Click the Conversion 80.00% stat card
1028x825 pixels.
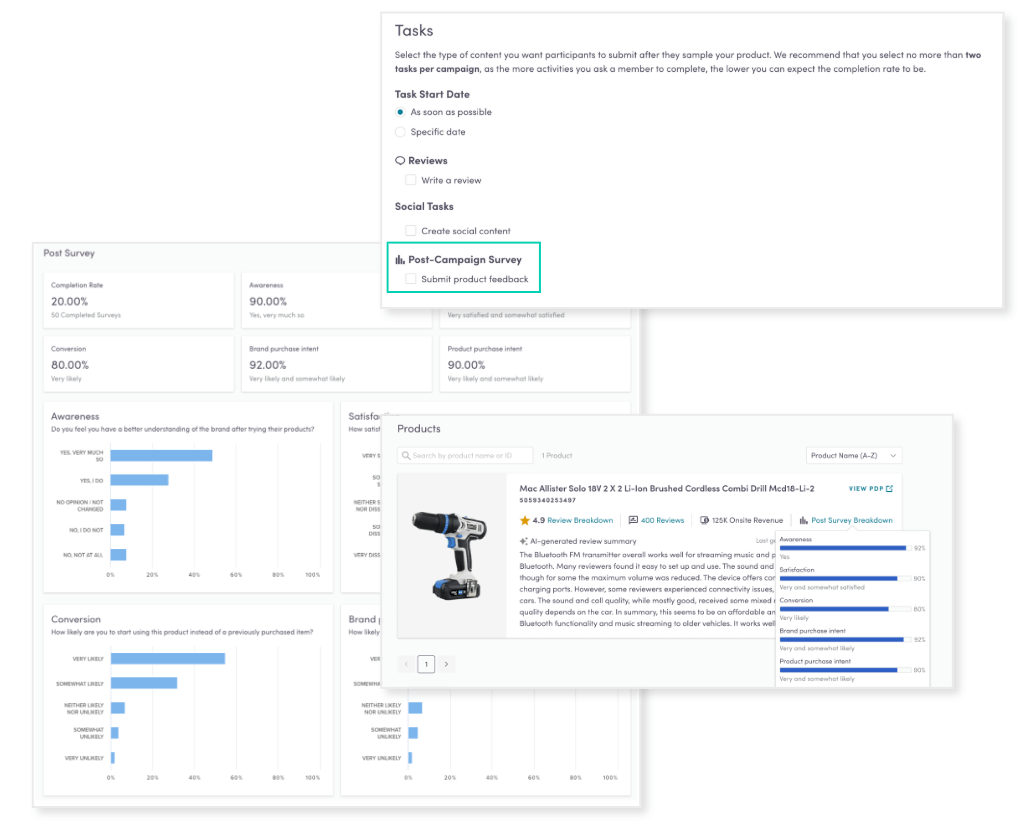pyautogui.click(x=138, y=364)
